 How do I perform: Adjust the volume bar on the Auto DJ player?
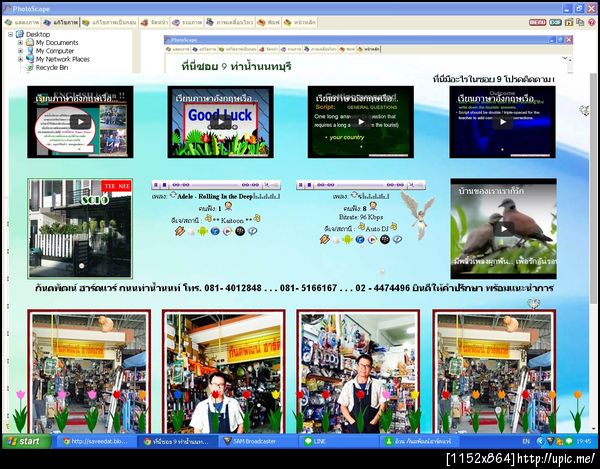pyautogui.click(x=417, y=185)
